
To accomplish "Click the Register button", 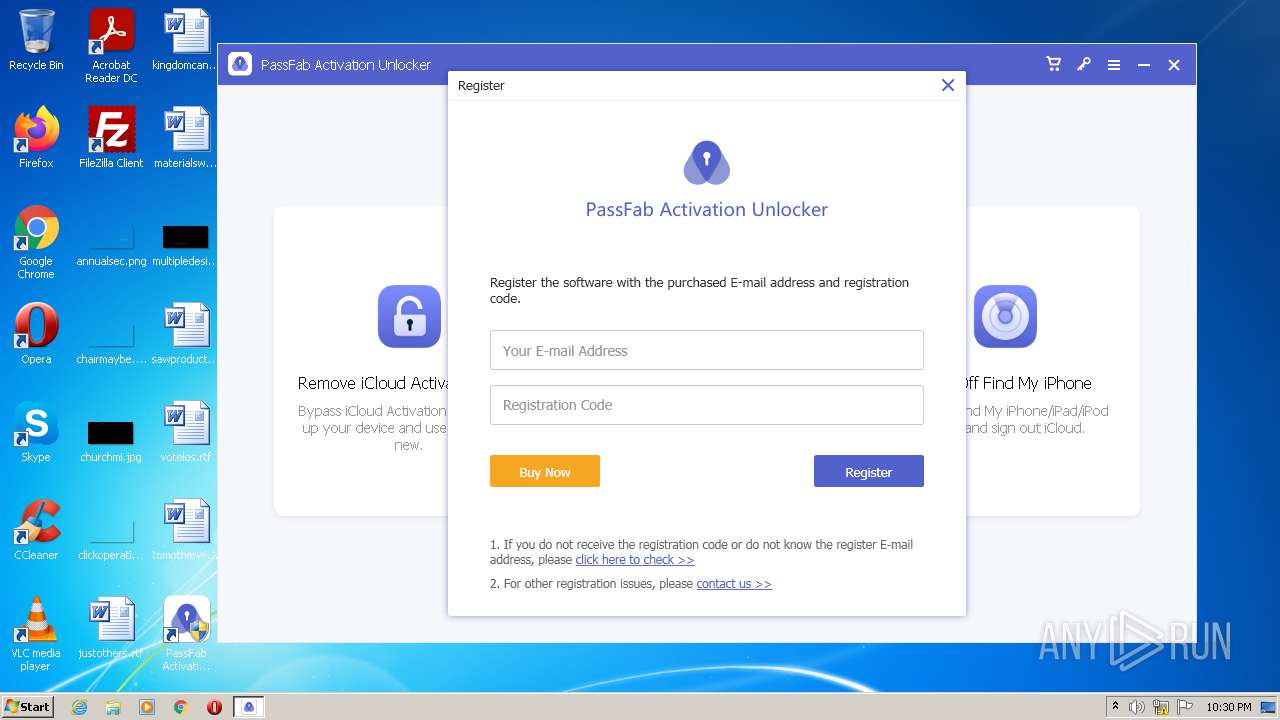I will [x=868, y=471].
